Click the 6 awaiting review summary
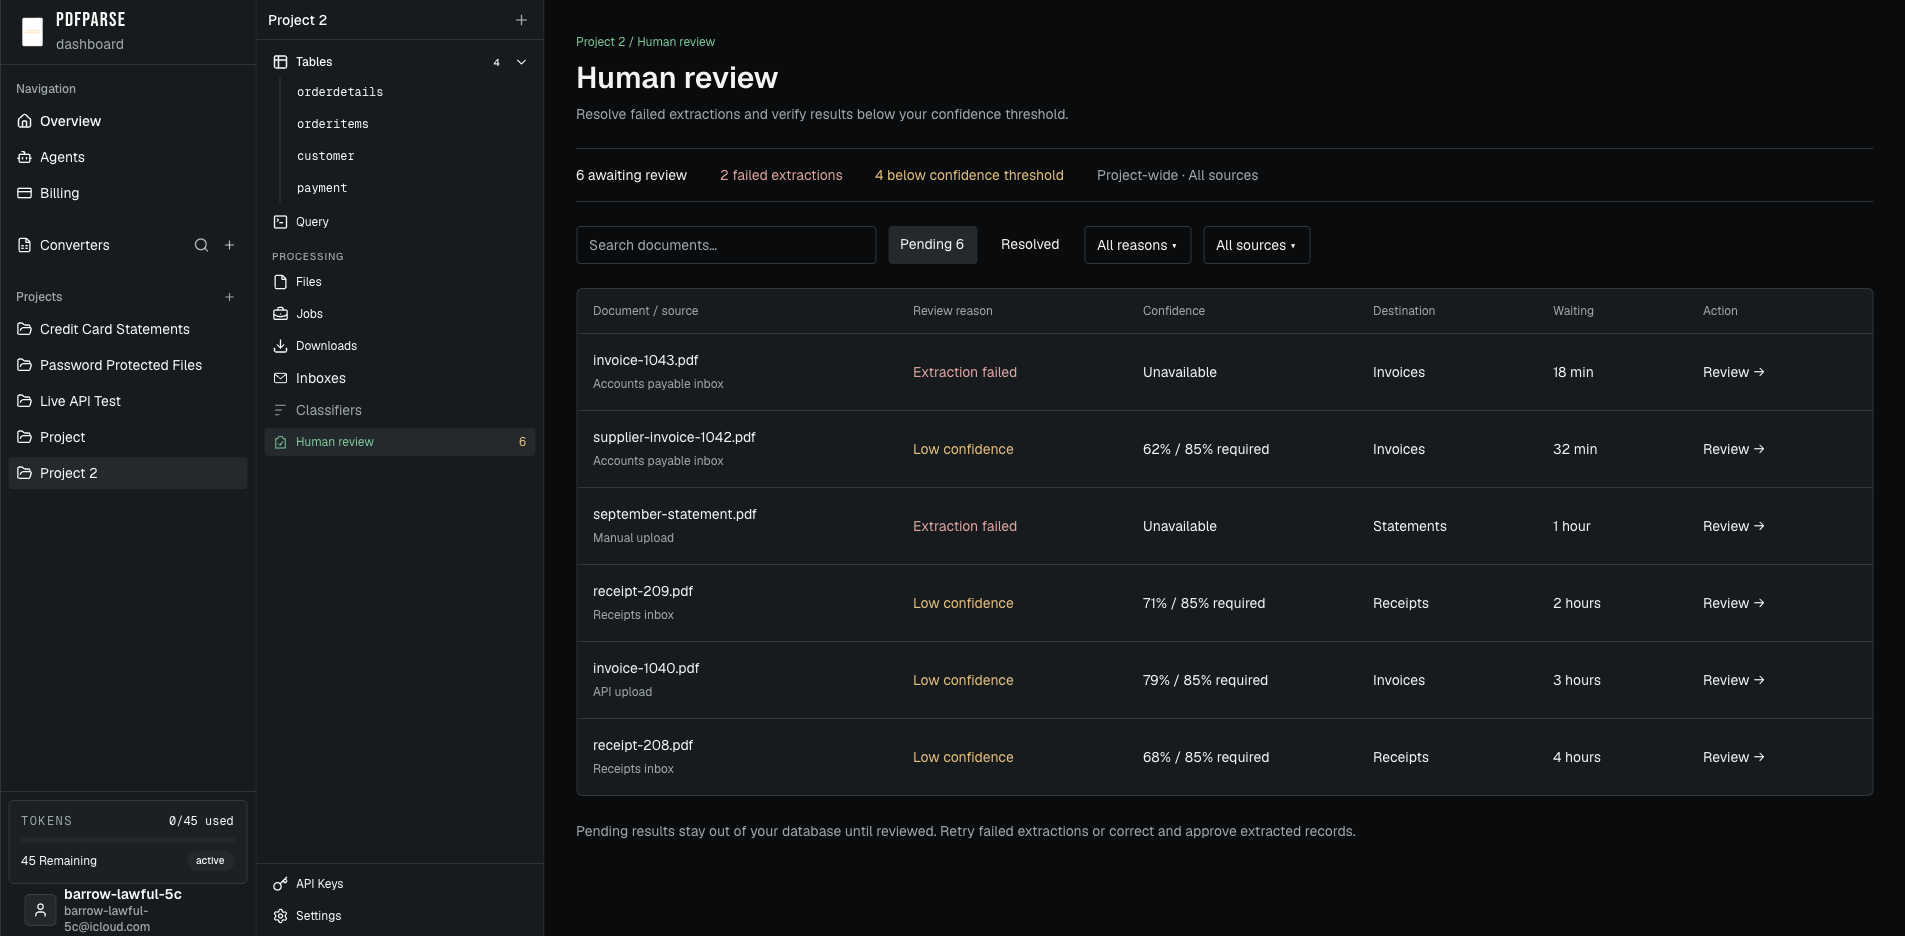 (631, 175)
